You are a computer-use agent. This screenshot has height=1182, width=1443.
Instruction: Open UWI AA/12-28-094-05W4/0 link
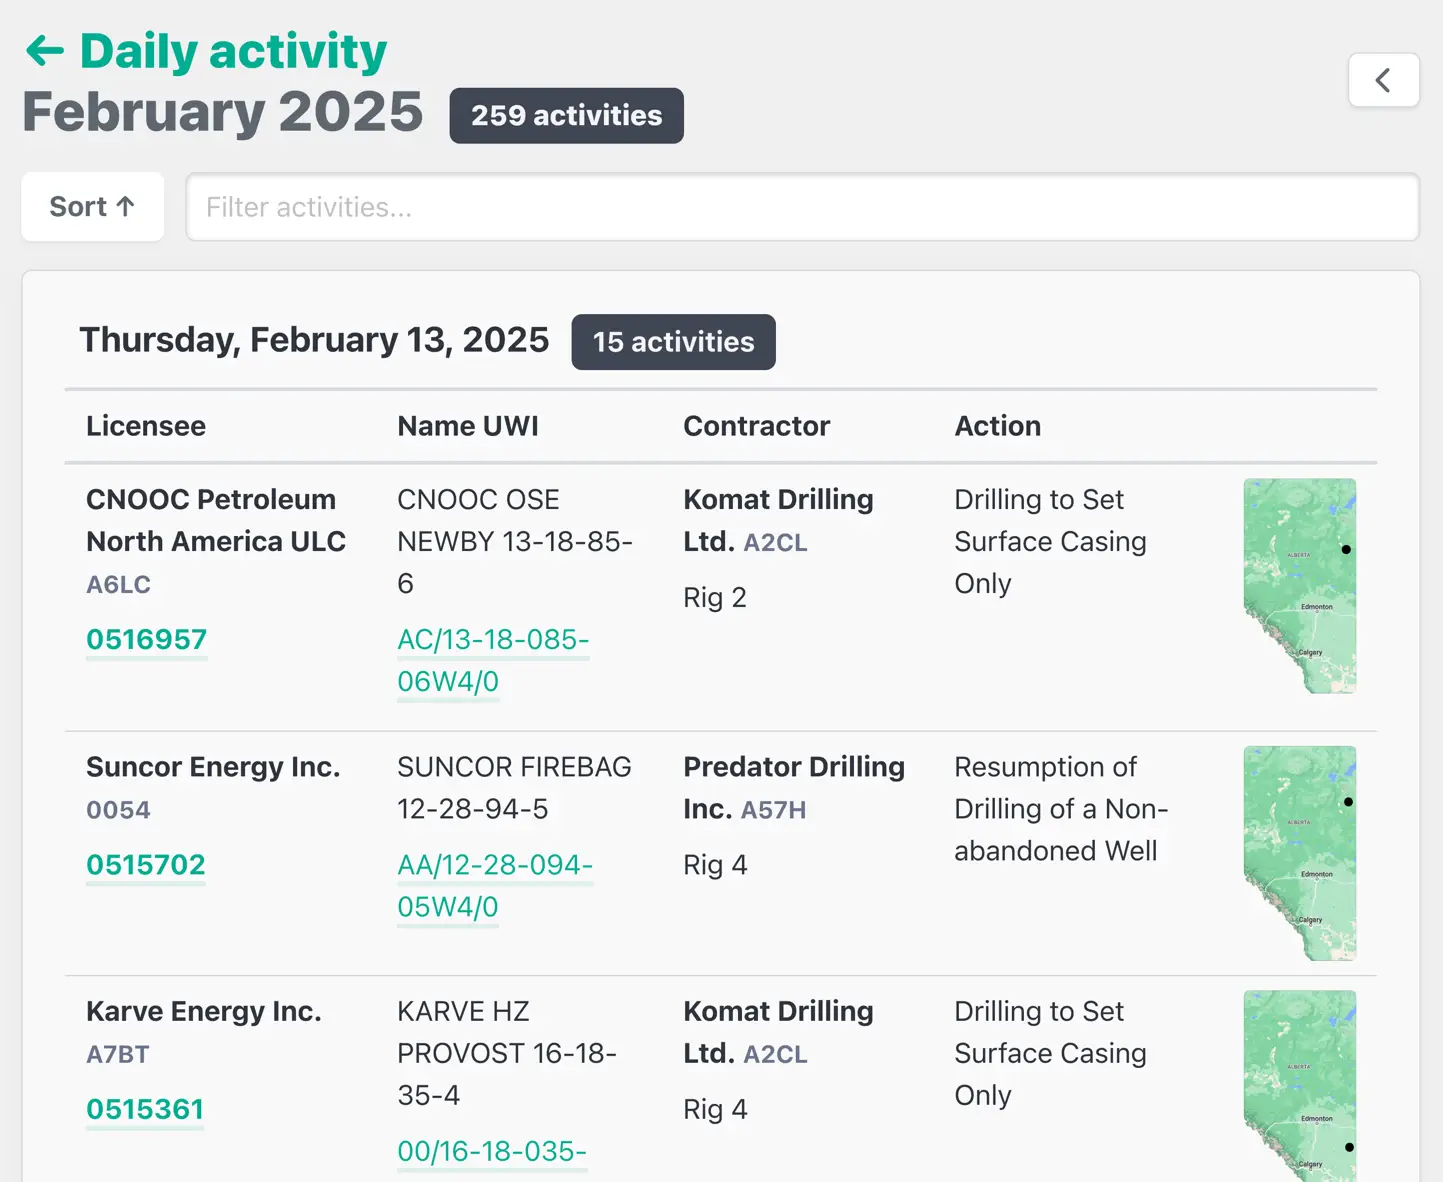click(495, 886)
